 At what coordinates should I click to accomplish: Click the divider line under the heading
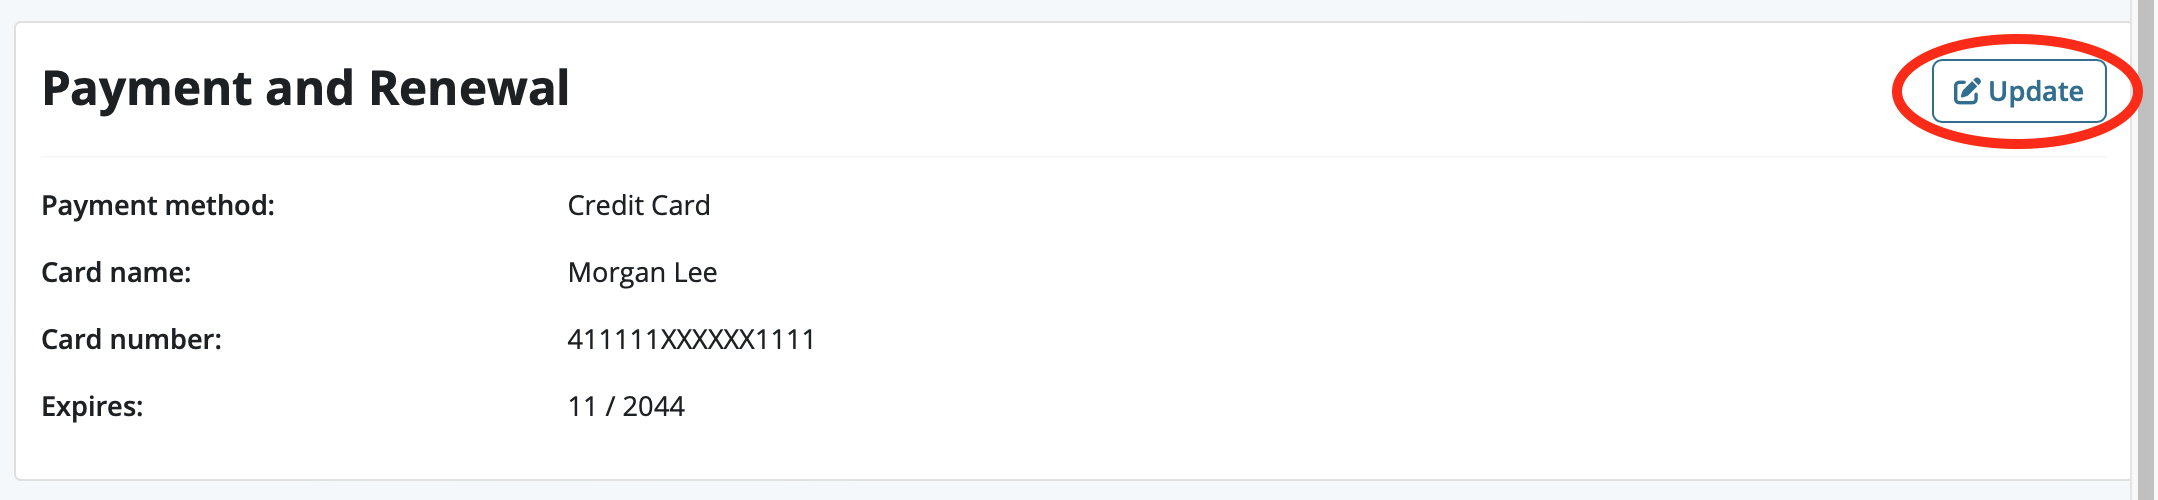tap(1000, 156)
